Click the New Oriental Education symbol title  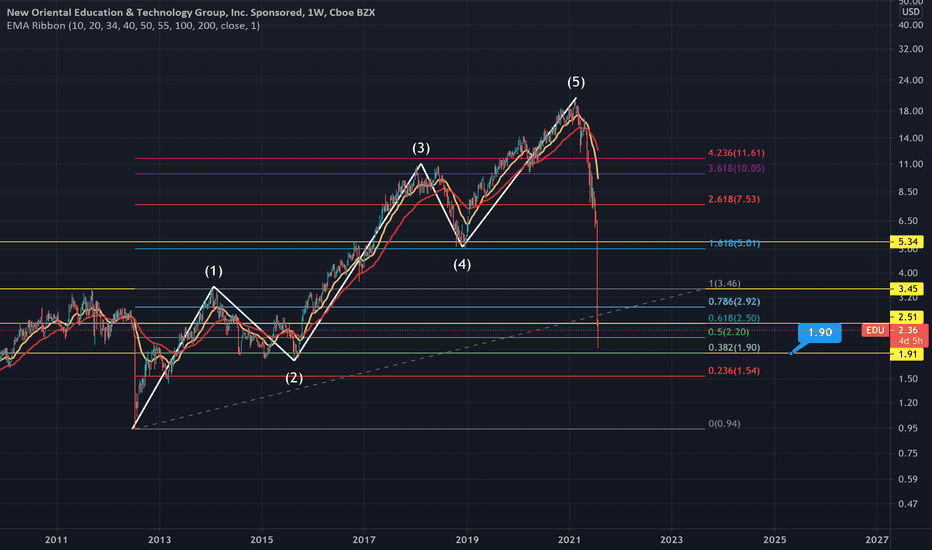pyautogui.click(x=191, y=12)
